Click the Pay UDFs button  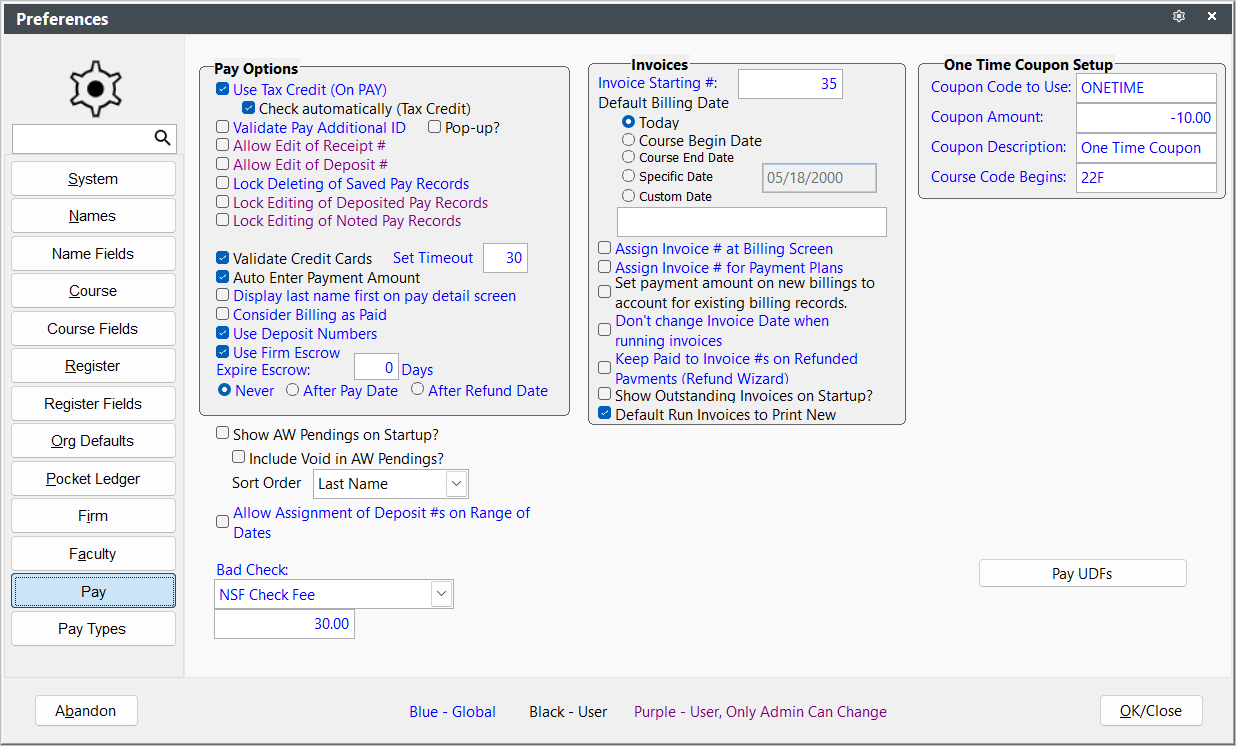coord(1082,573)
